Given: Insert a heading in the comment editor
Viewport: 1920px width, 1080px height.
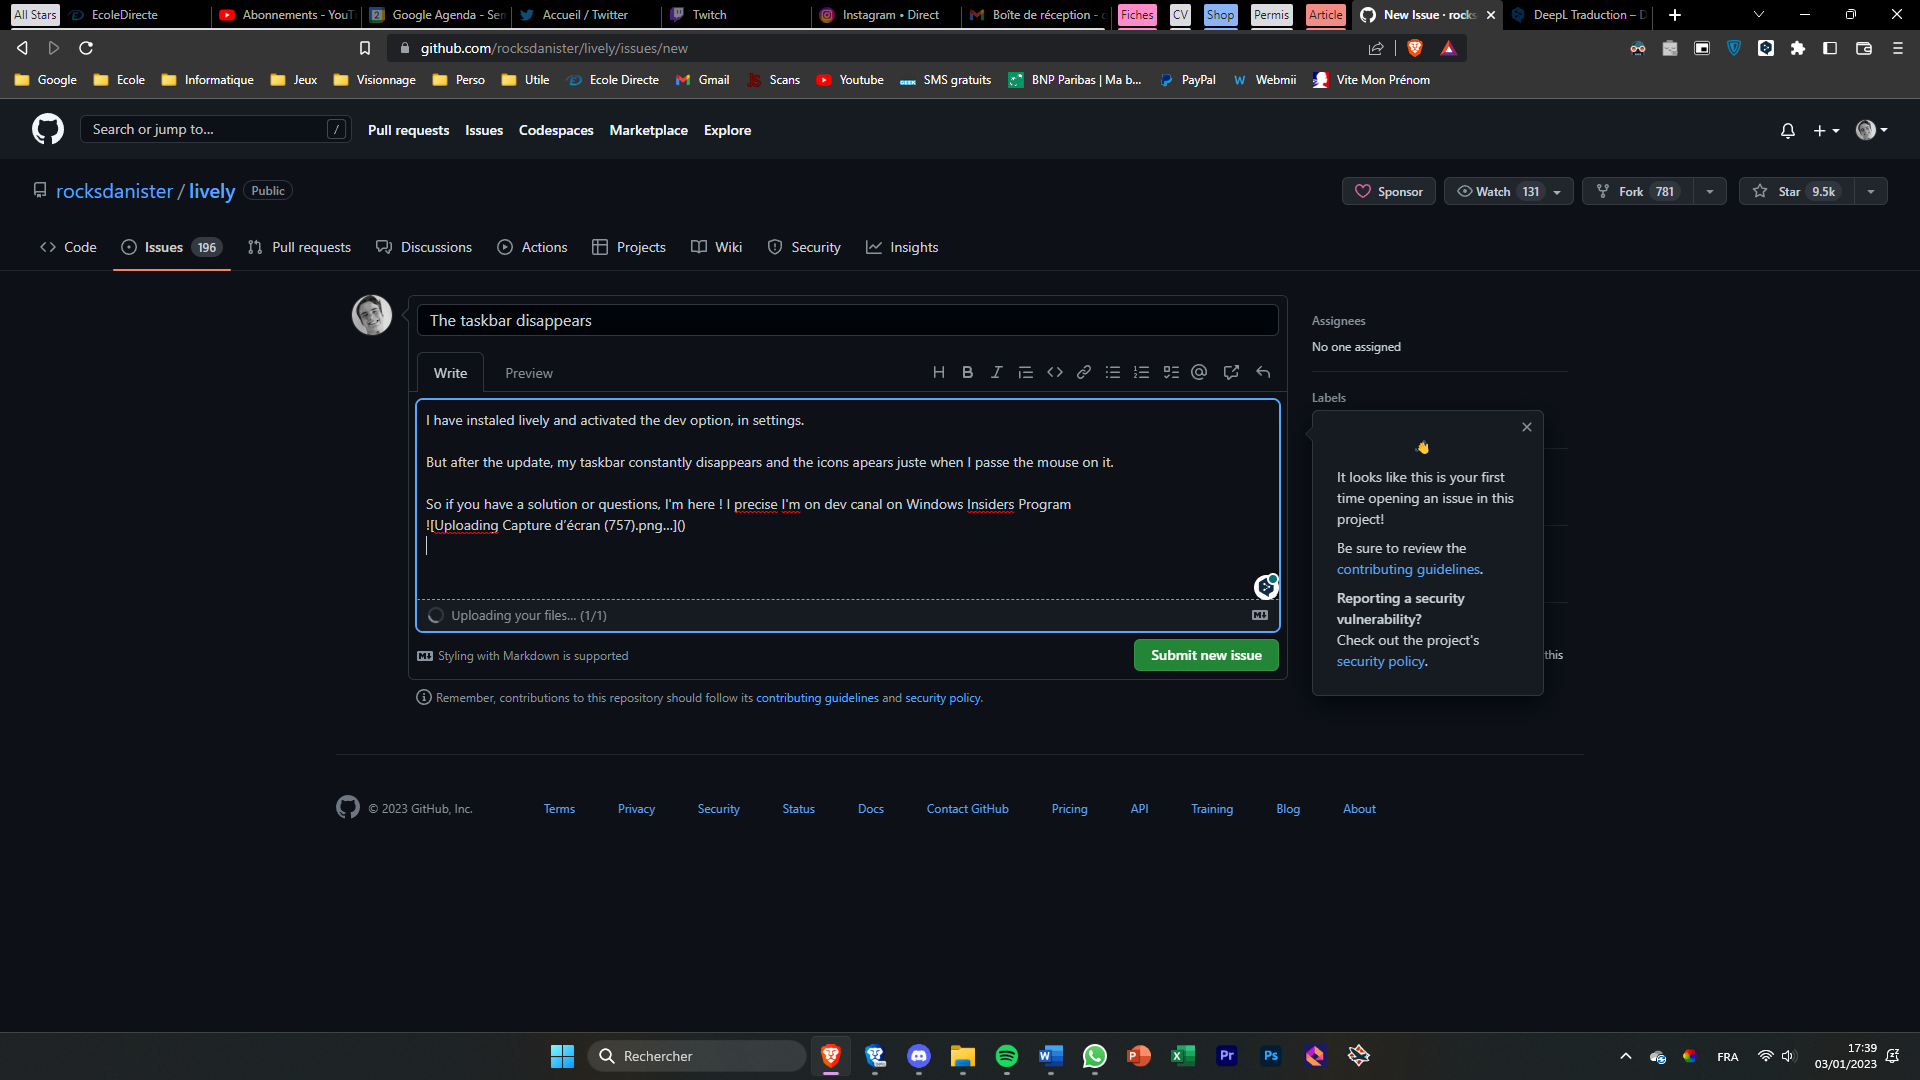Looking at the screenshot, I should 938,371.
